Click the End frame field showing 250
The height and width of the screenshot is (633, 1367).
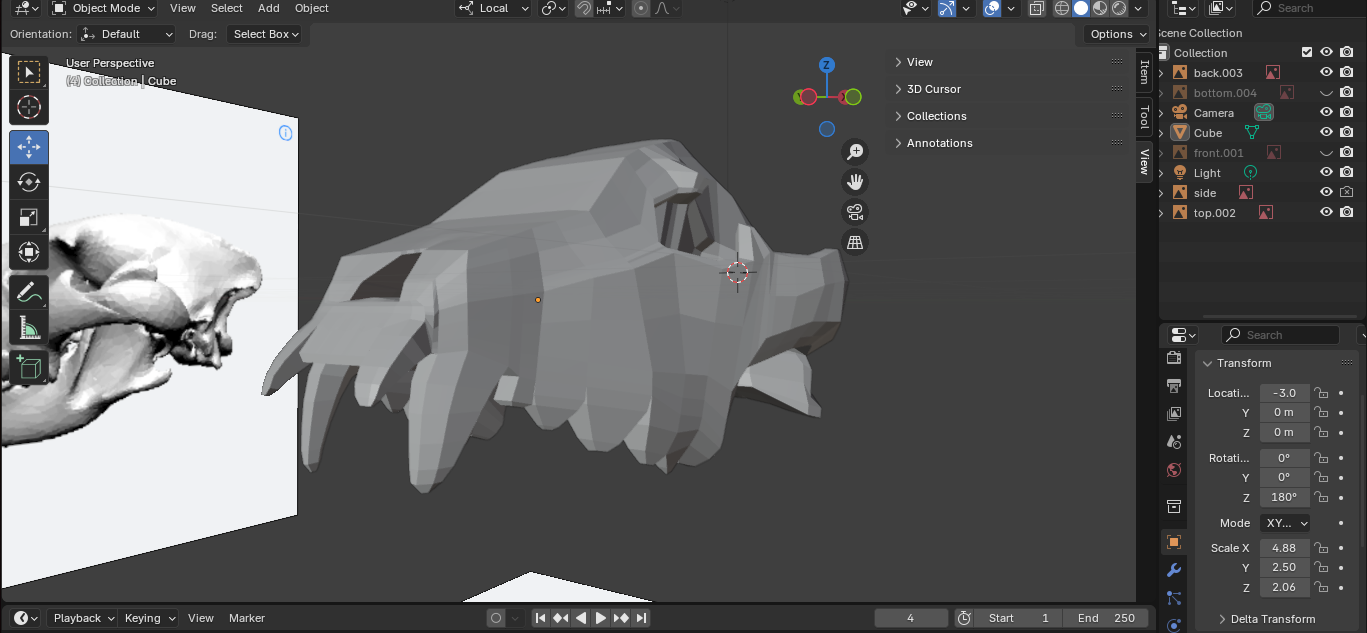pos(1106,617)
